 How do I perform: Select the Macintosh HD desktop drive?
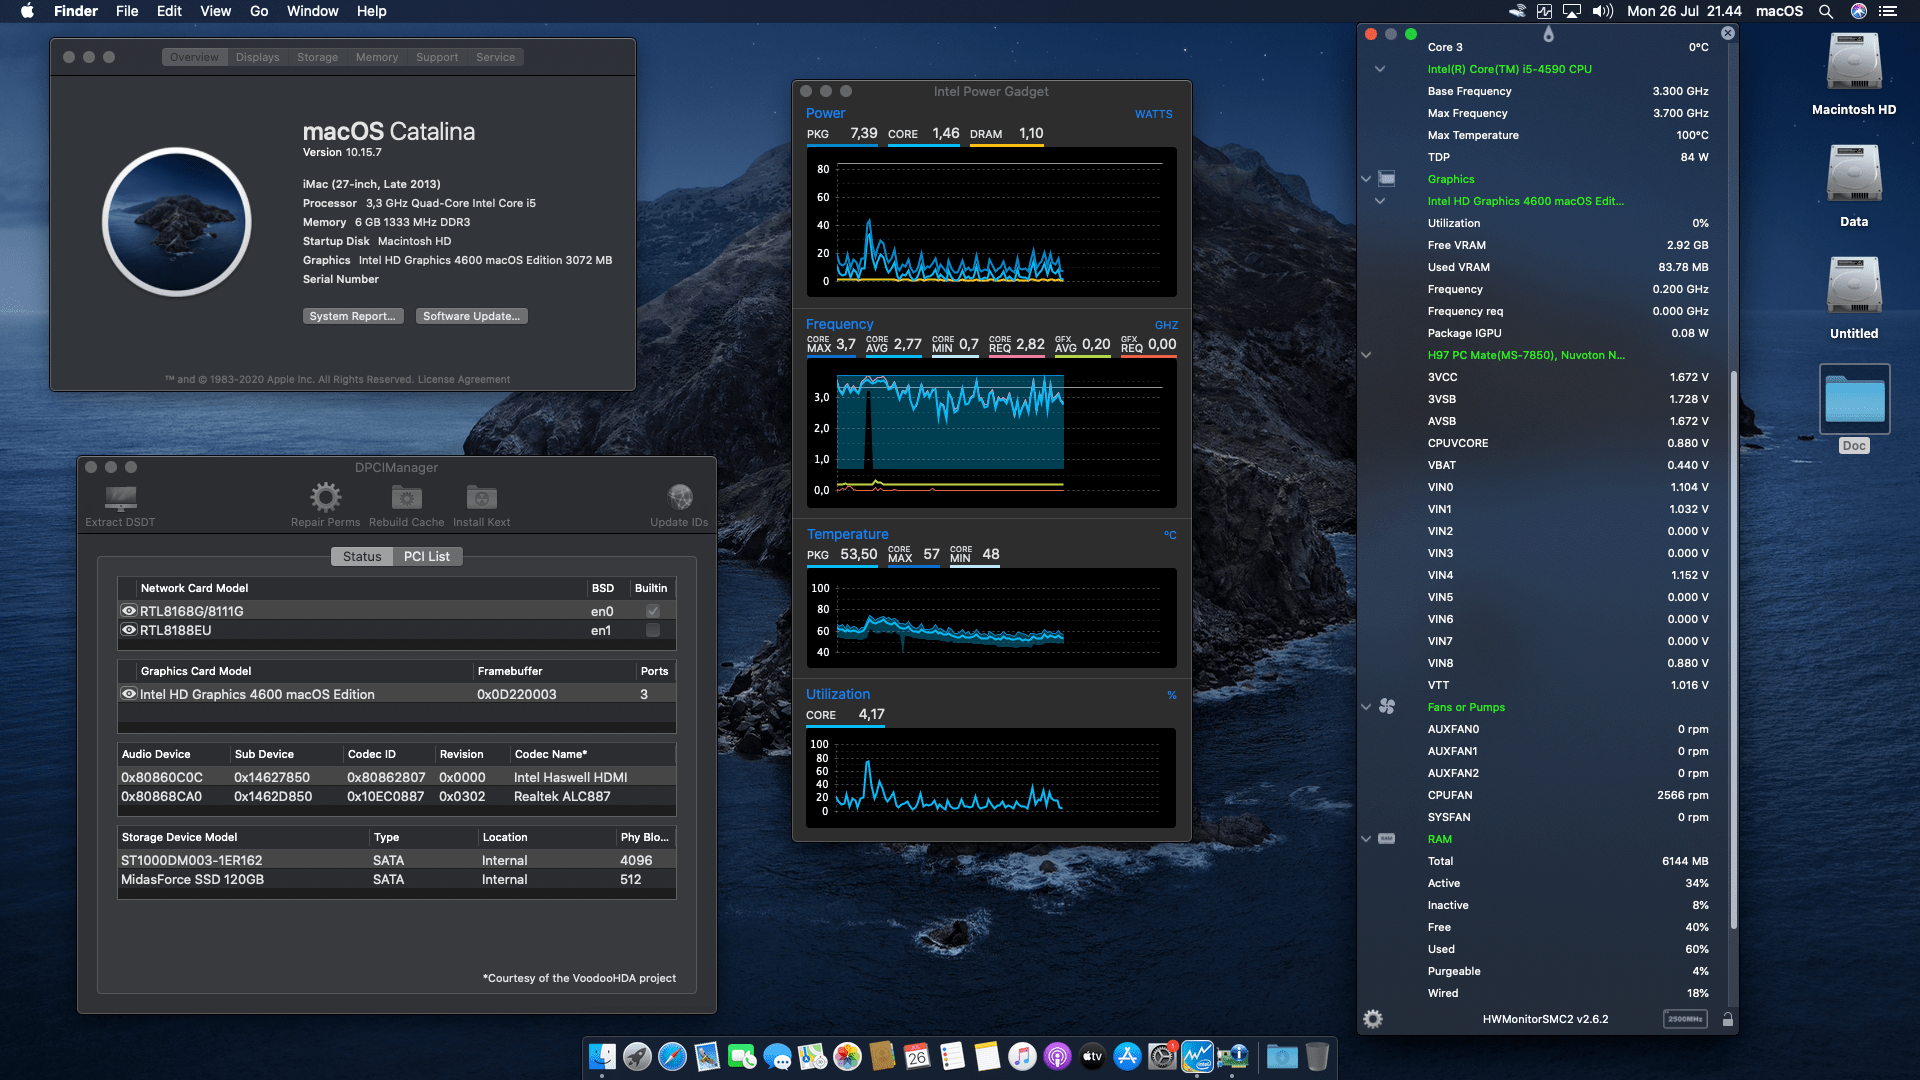point(1854,74)
